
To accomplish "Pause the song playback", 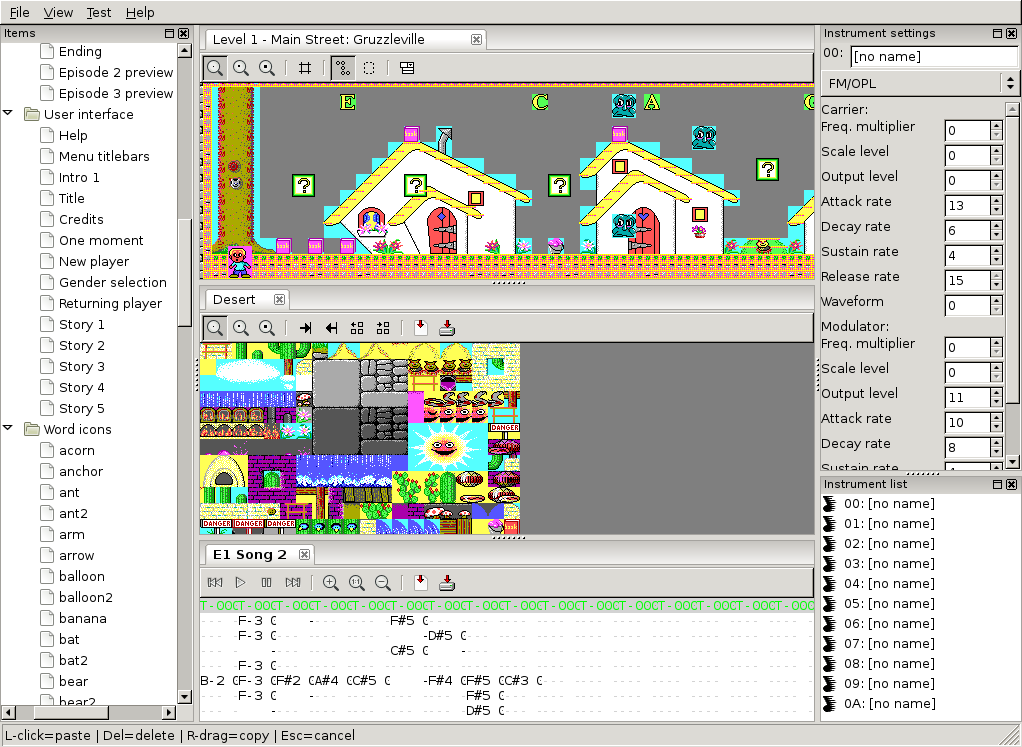I will click(267, 583).
